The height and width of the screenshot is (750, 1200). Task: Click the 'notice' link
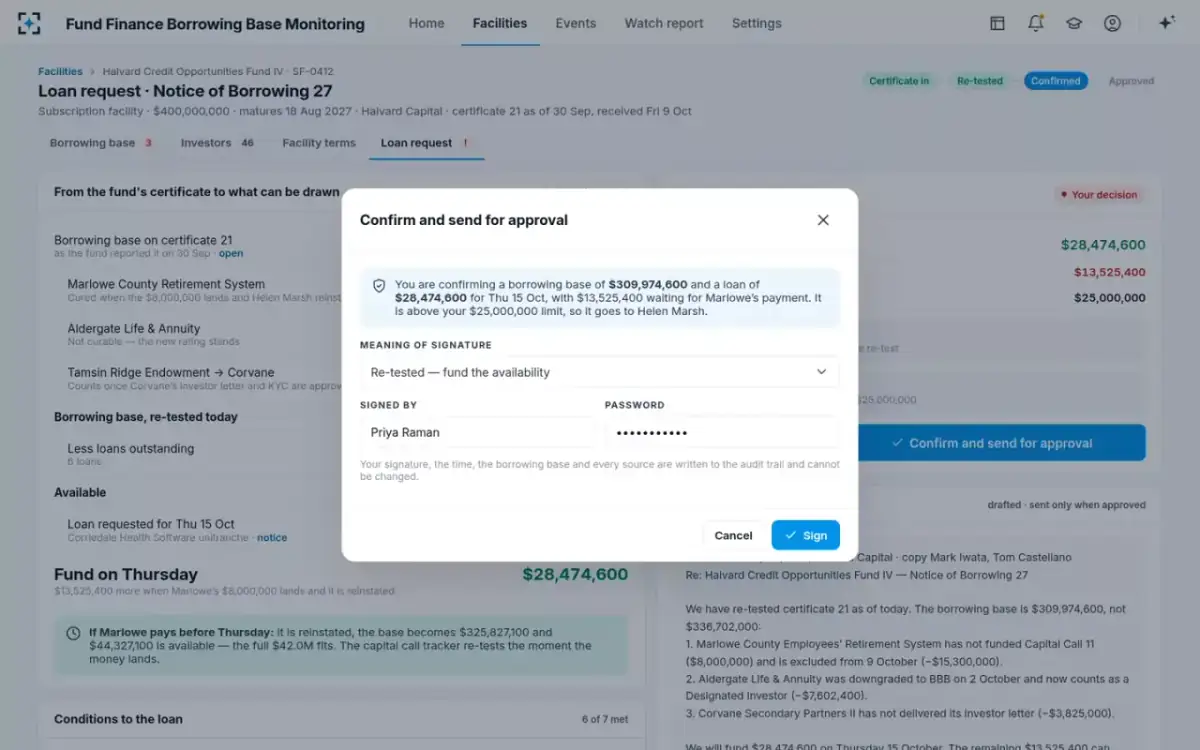[x=272, y=538]
